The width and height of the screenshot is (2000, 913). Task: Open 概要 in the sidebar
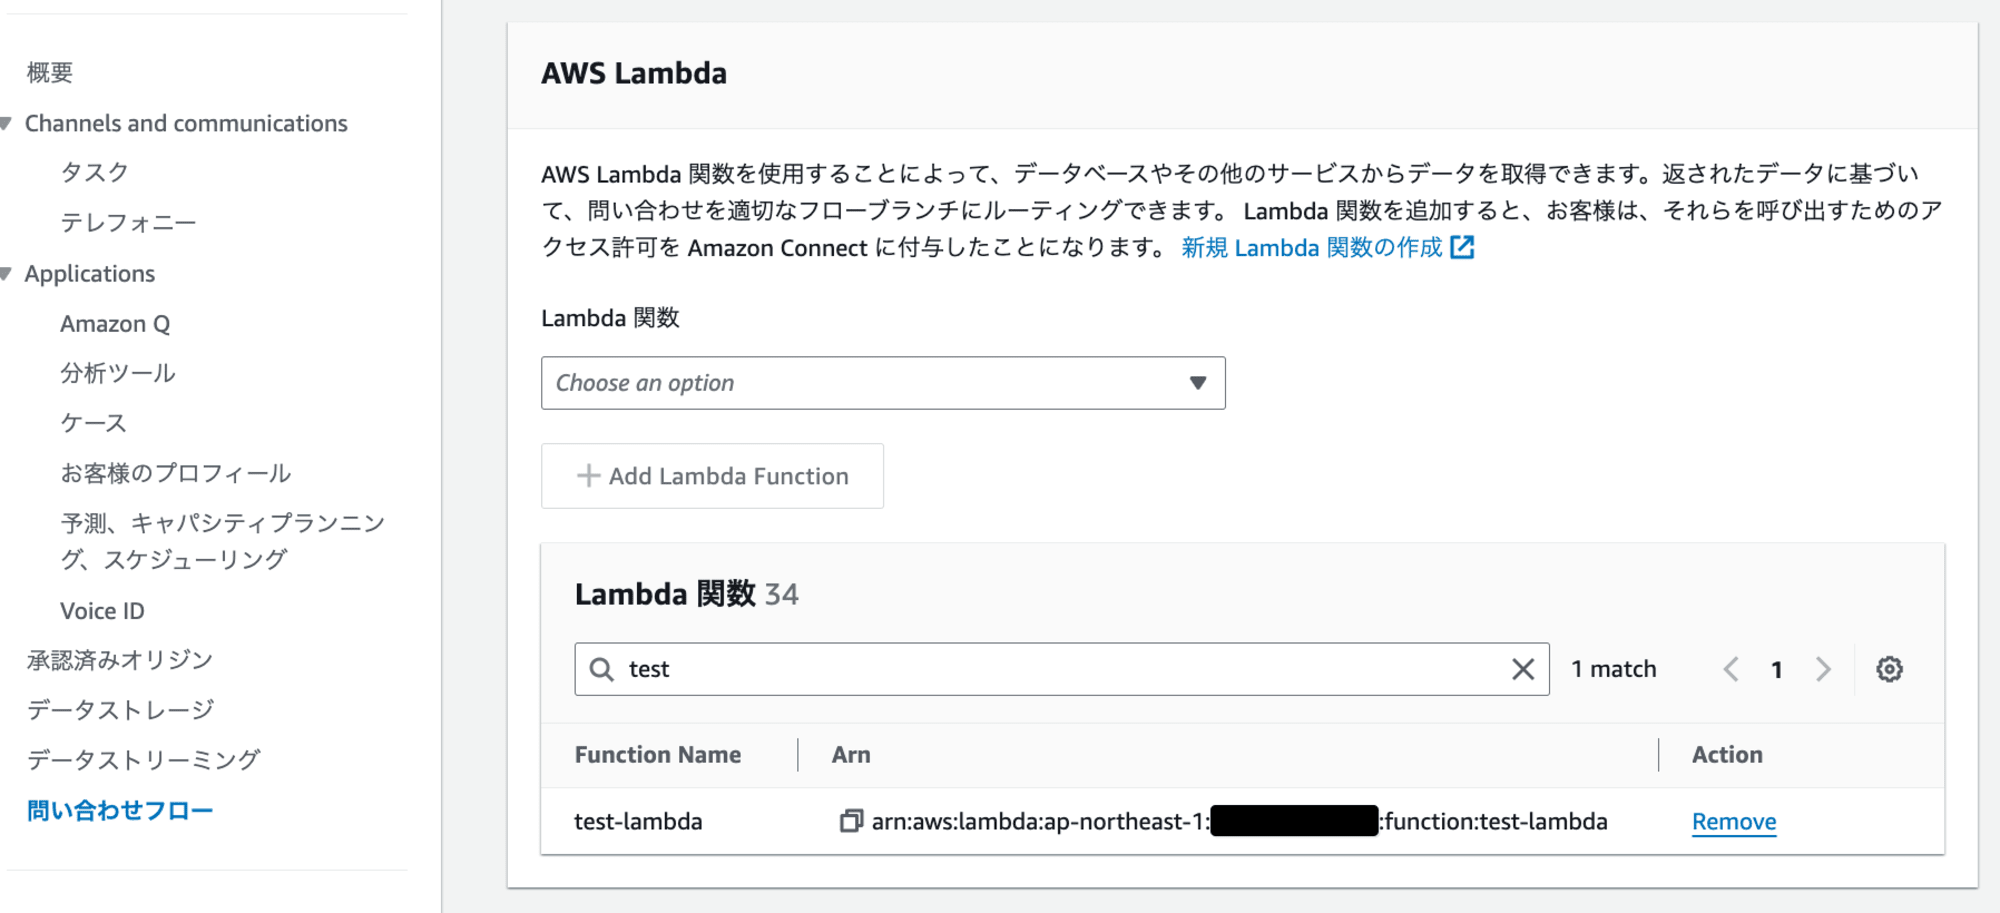click(50, 72)
